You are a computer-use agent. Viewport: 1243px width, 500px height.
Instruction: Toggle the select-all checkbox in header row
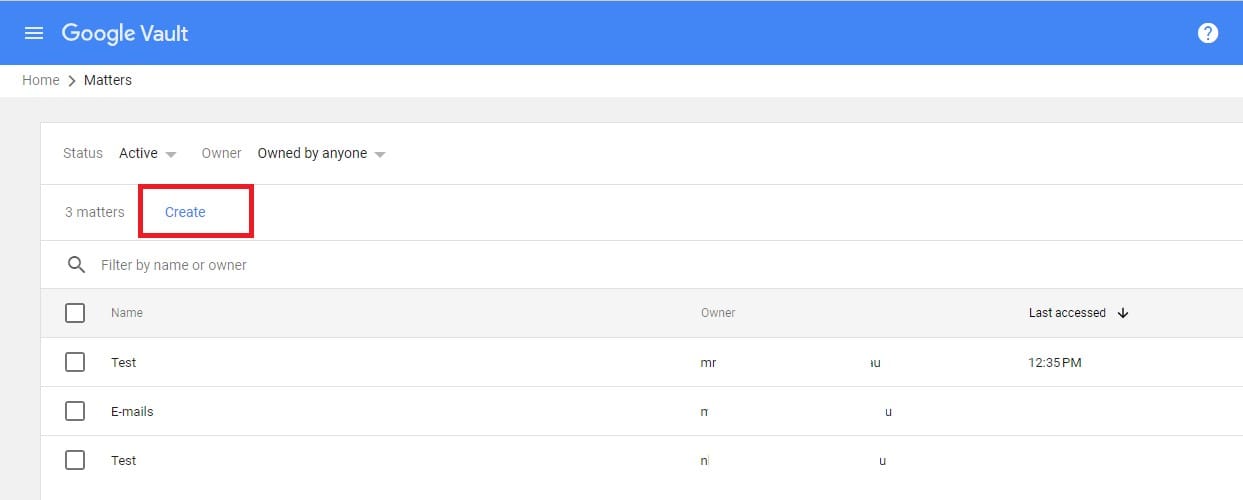[x=75, y=313]
